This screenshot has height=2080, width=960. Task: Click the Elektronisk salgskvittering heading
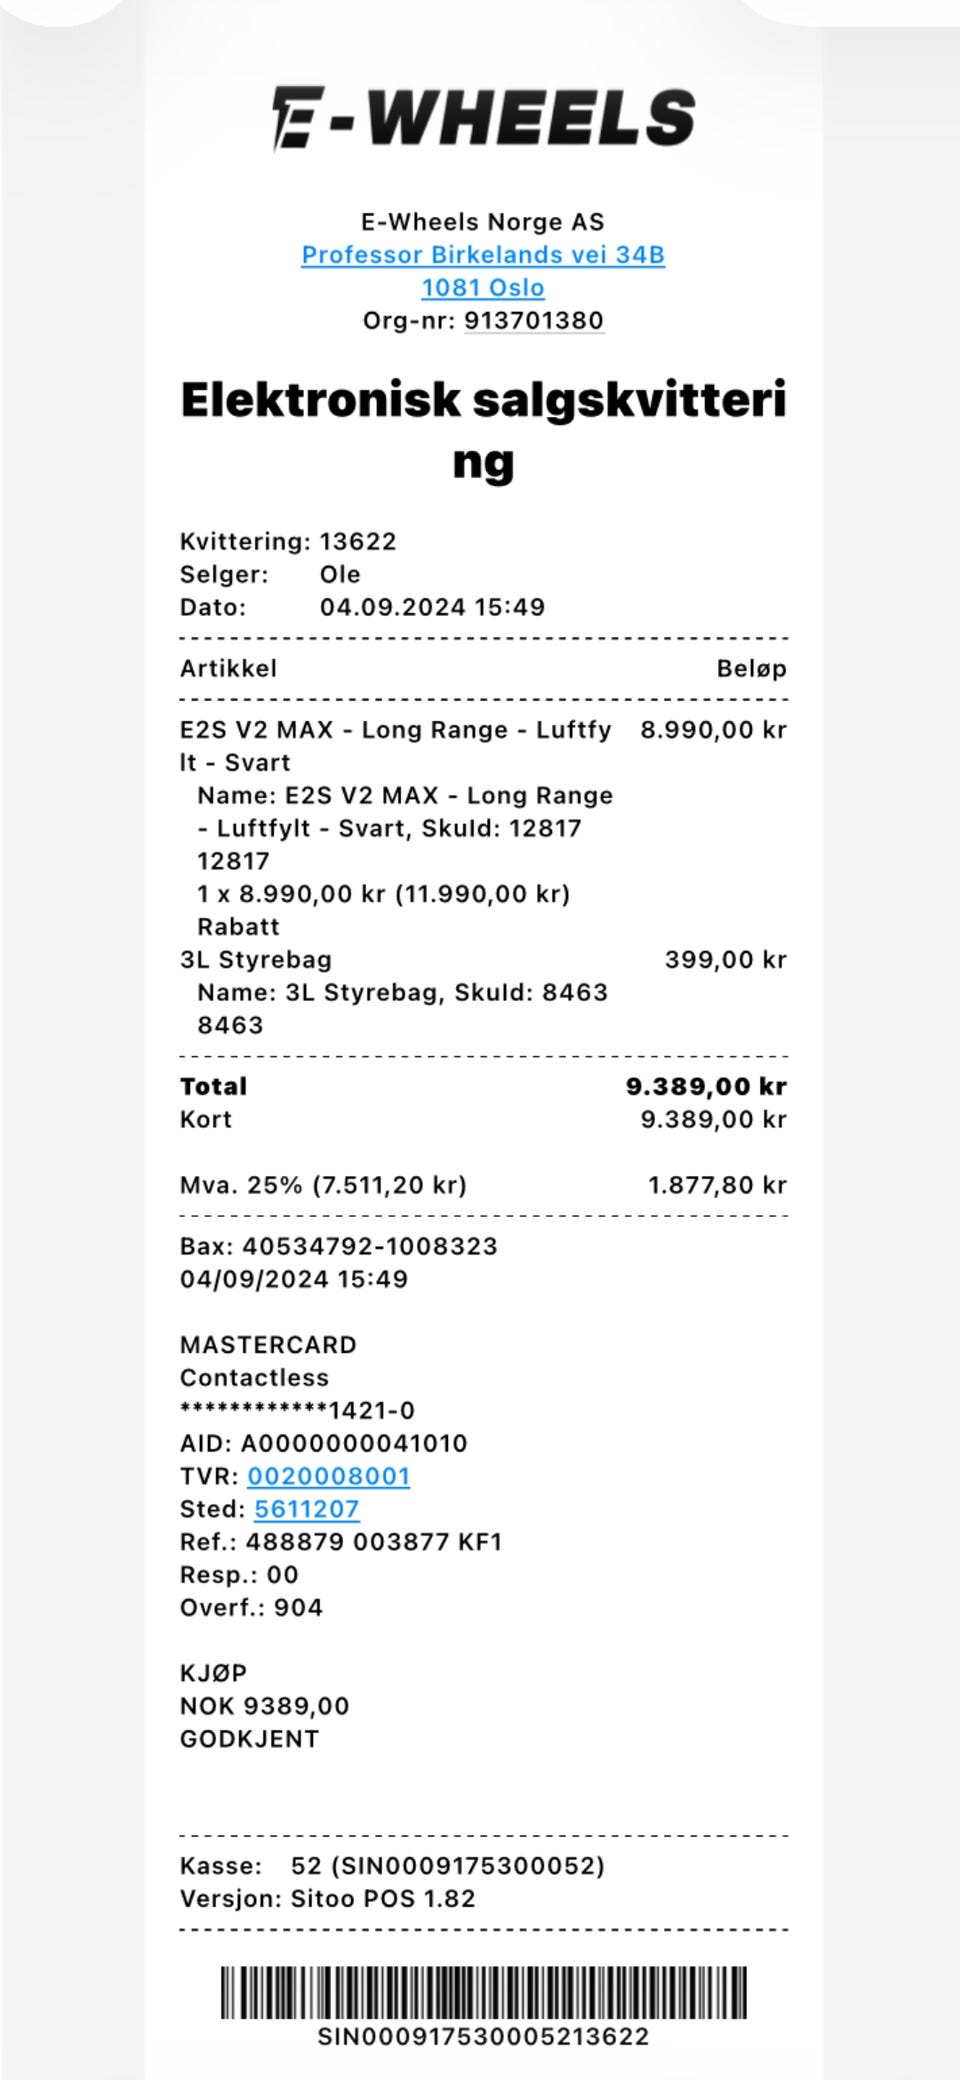point(483,430)
